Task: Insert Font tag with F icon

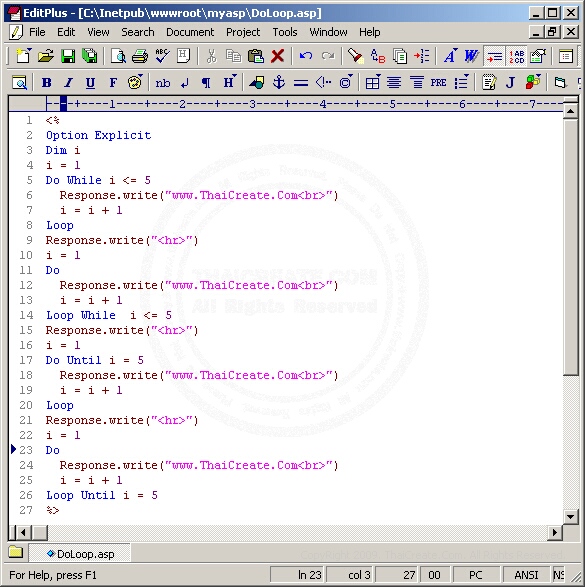Action: click(x=113, y=82)
